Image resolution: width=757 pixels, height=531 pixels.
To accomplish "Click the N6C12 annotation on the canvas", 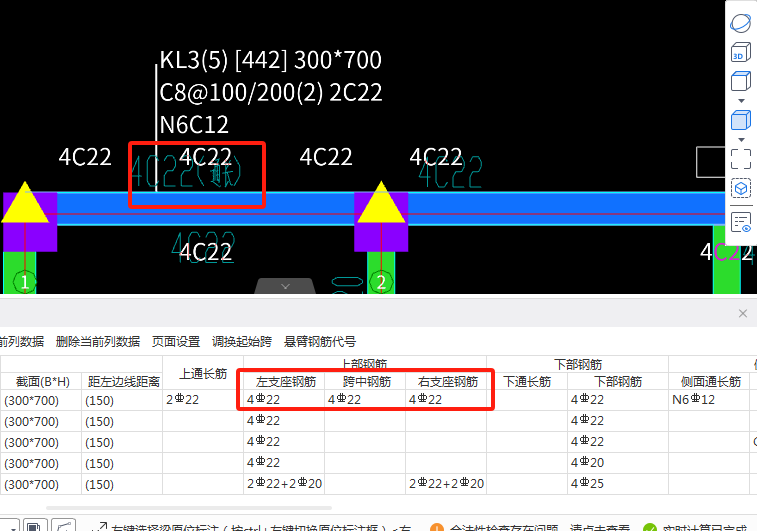I will (x=194, y=125).
